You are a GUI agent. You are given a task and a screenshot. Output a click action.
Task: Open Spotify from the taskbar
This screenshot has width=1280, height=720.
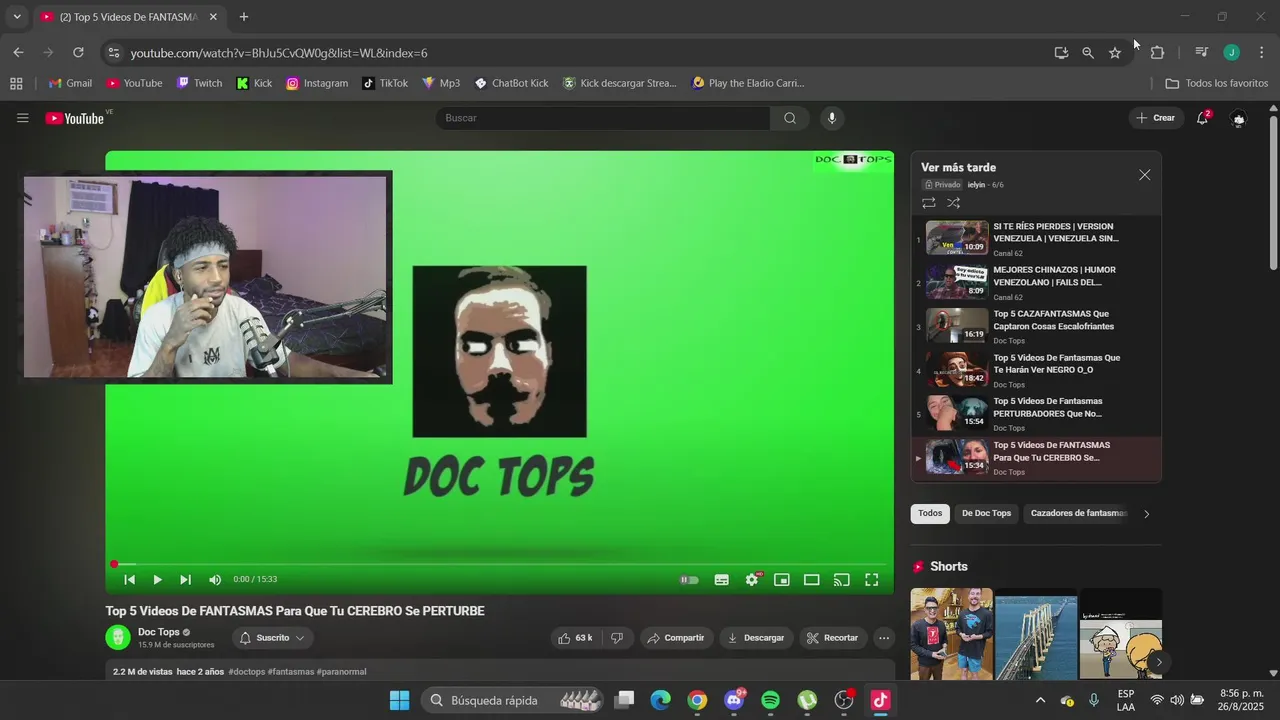770,700
